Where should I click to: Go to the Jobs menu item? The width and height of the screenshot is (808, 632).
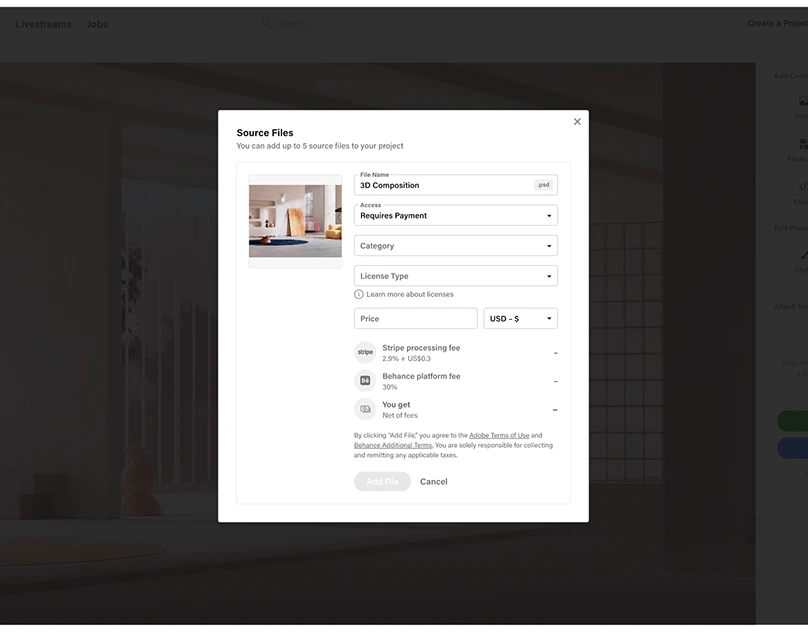pos(97,24)
